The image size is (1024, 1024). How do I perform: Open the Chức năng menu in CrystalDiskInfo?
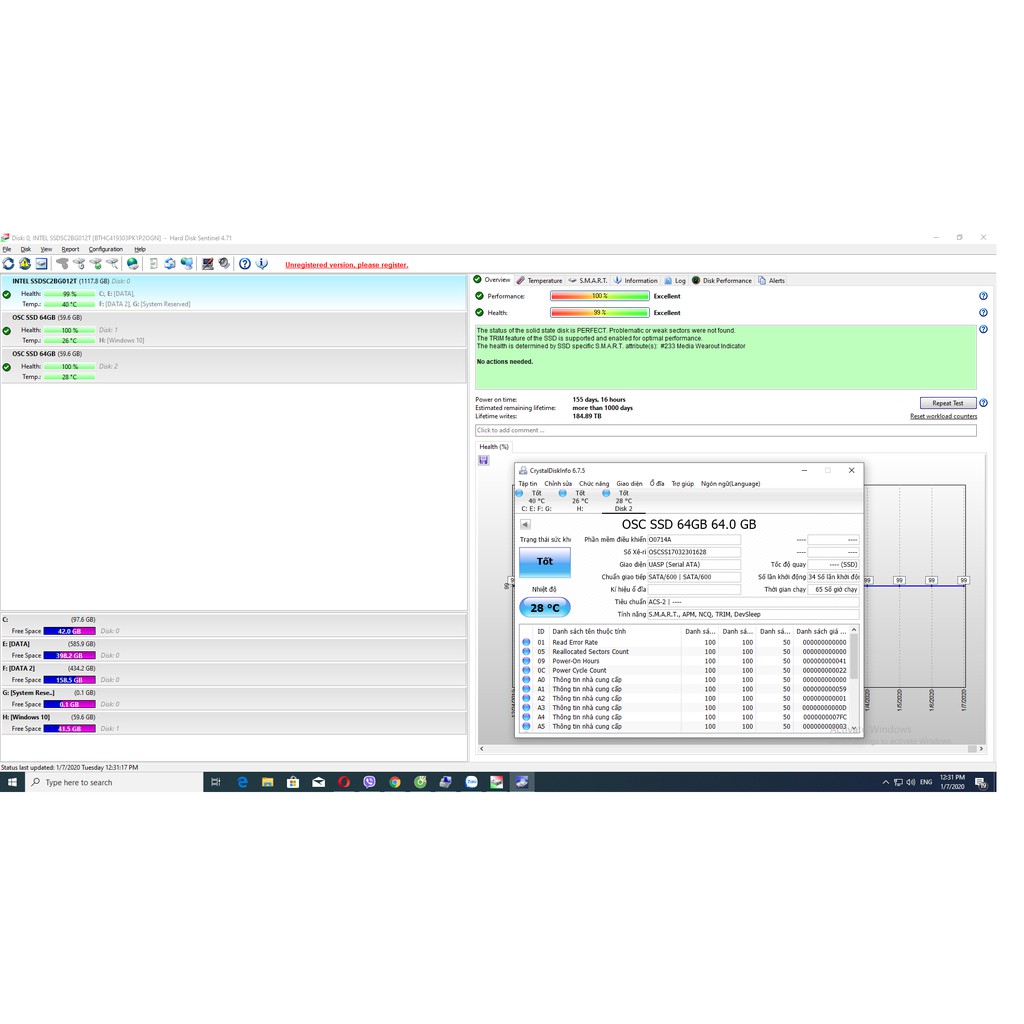(x=593, y=483)
